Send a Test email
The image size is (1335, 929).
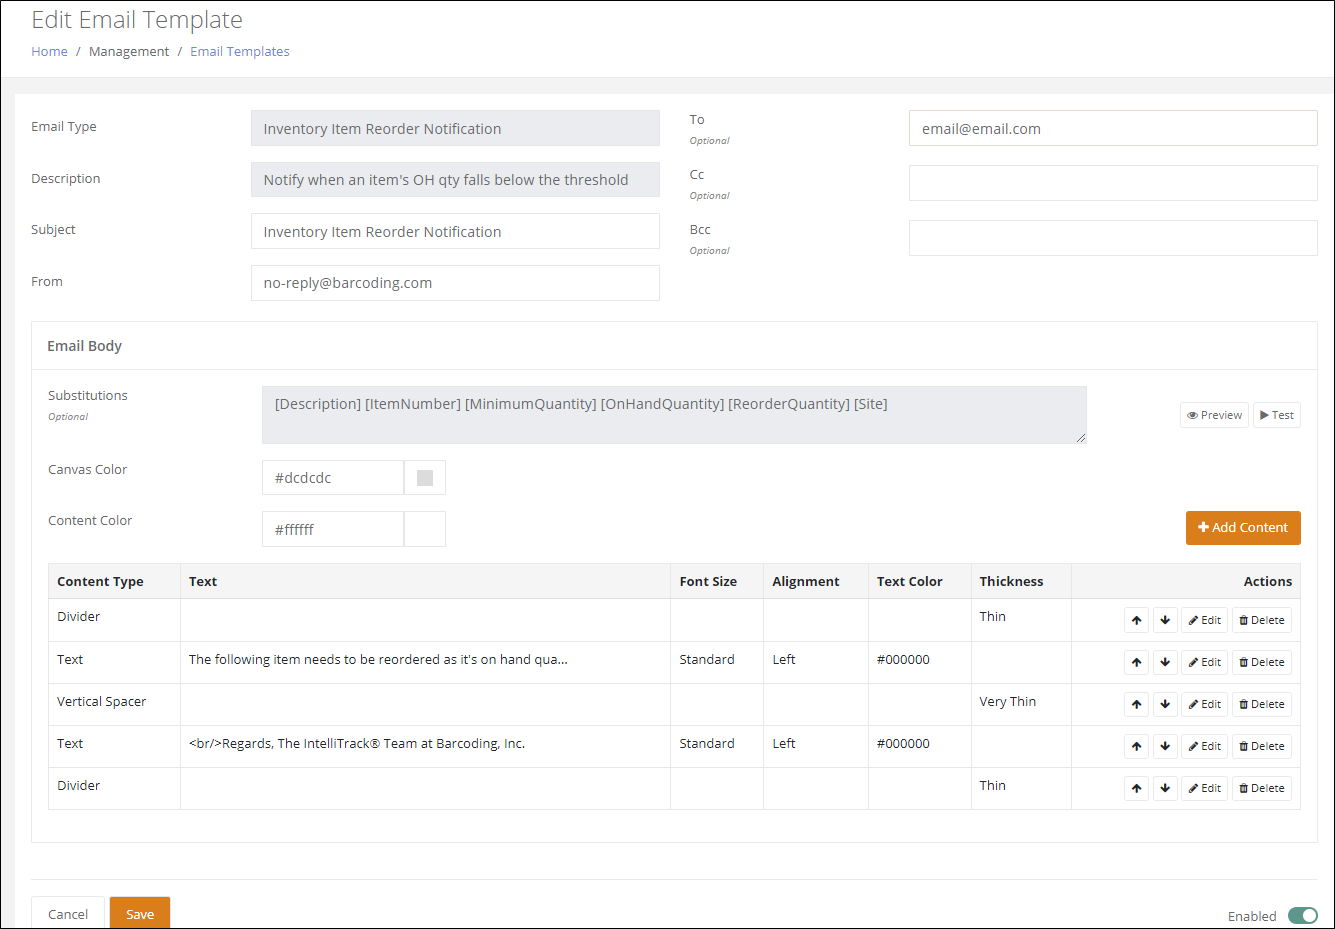[x=1277, y=415]
